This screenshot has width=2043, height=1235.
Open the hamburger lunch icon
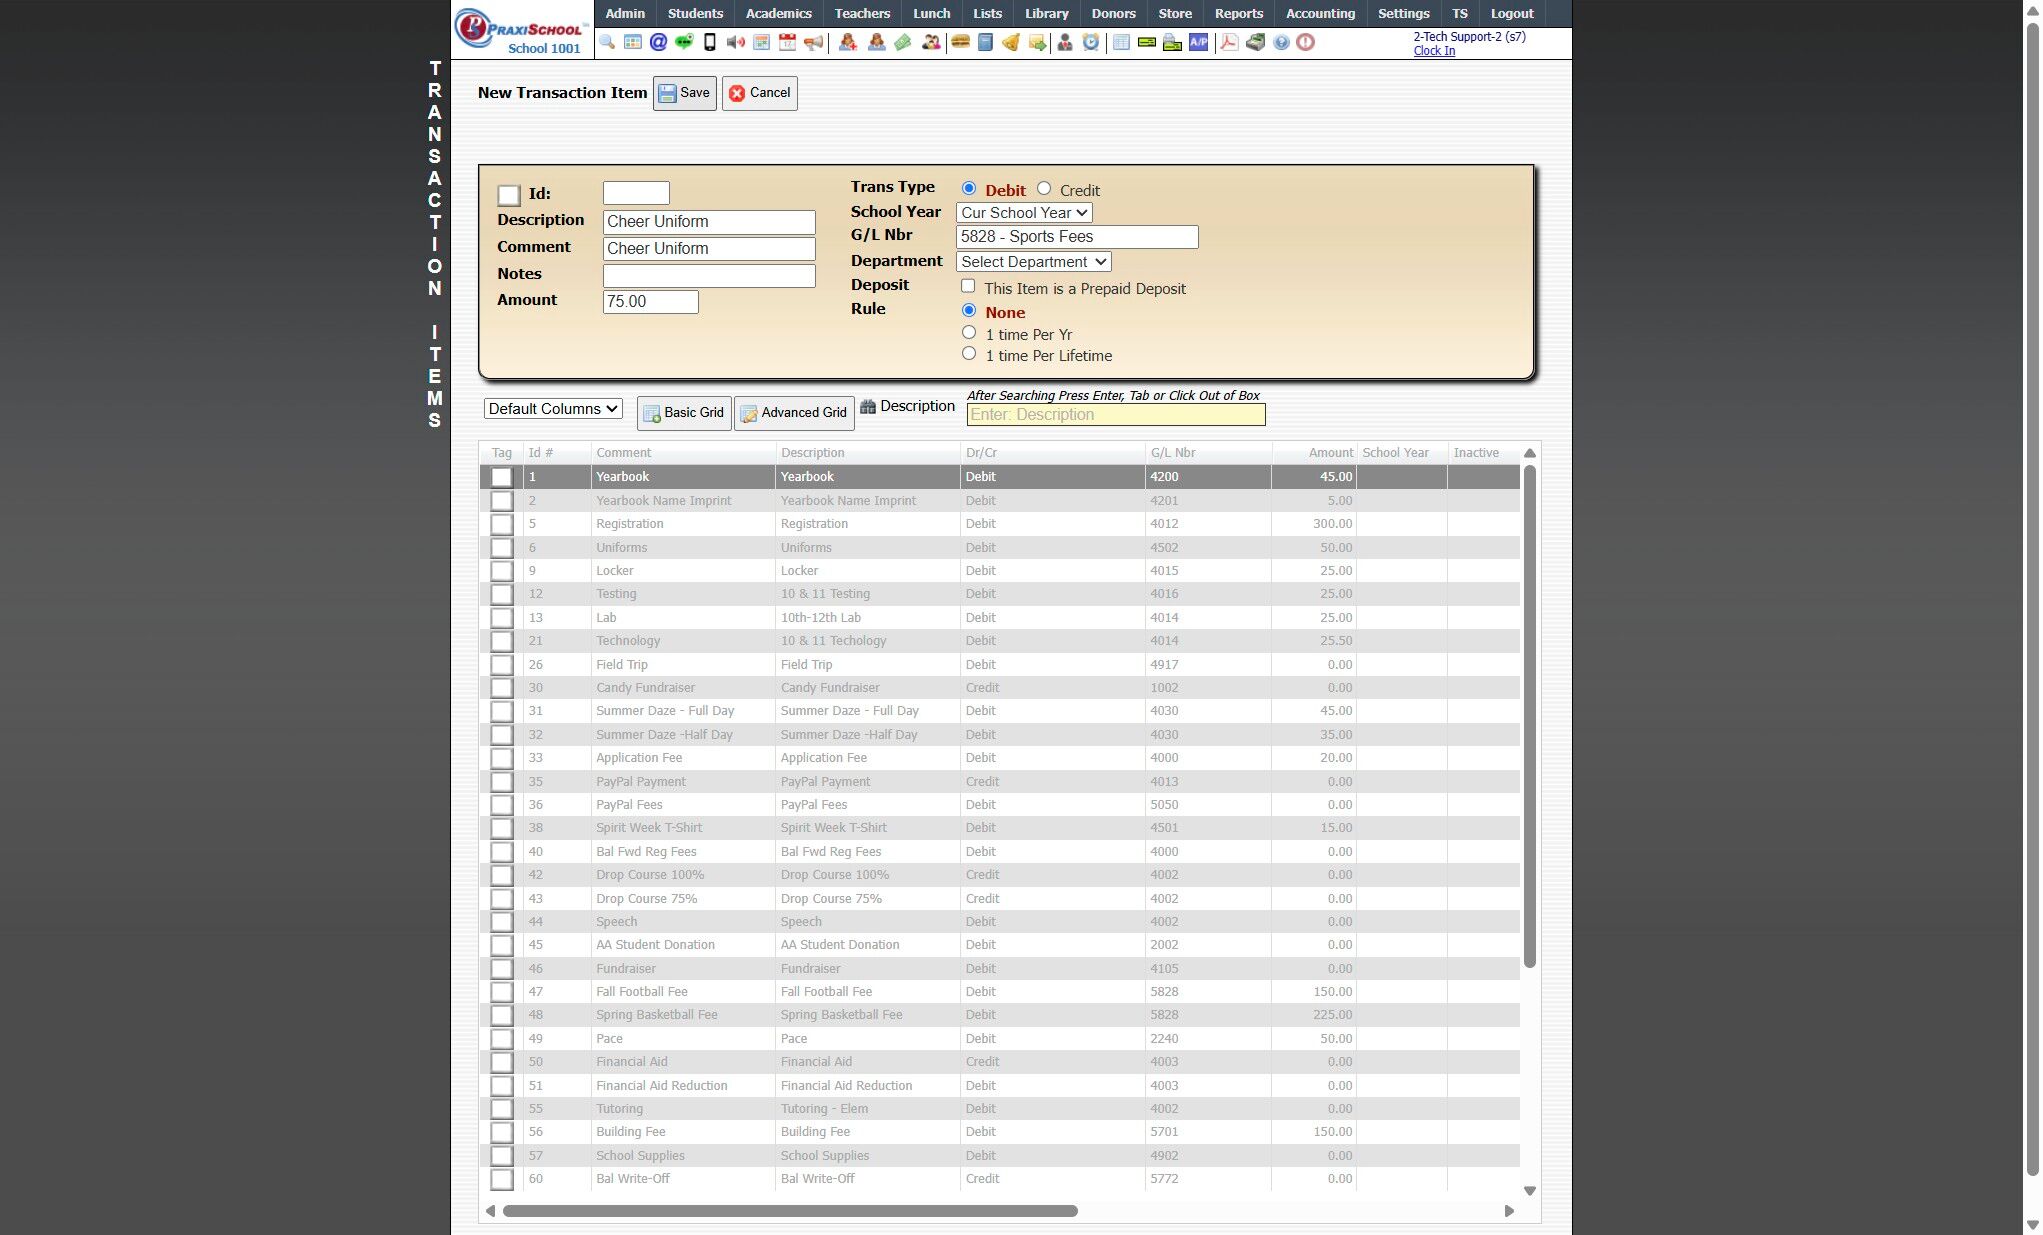[960, 42]
